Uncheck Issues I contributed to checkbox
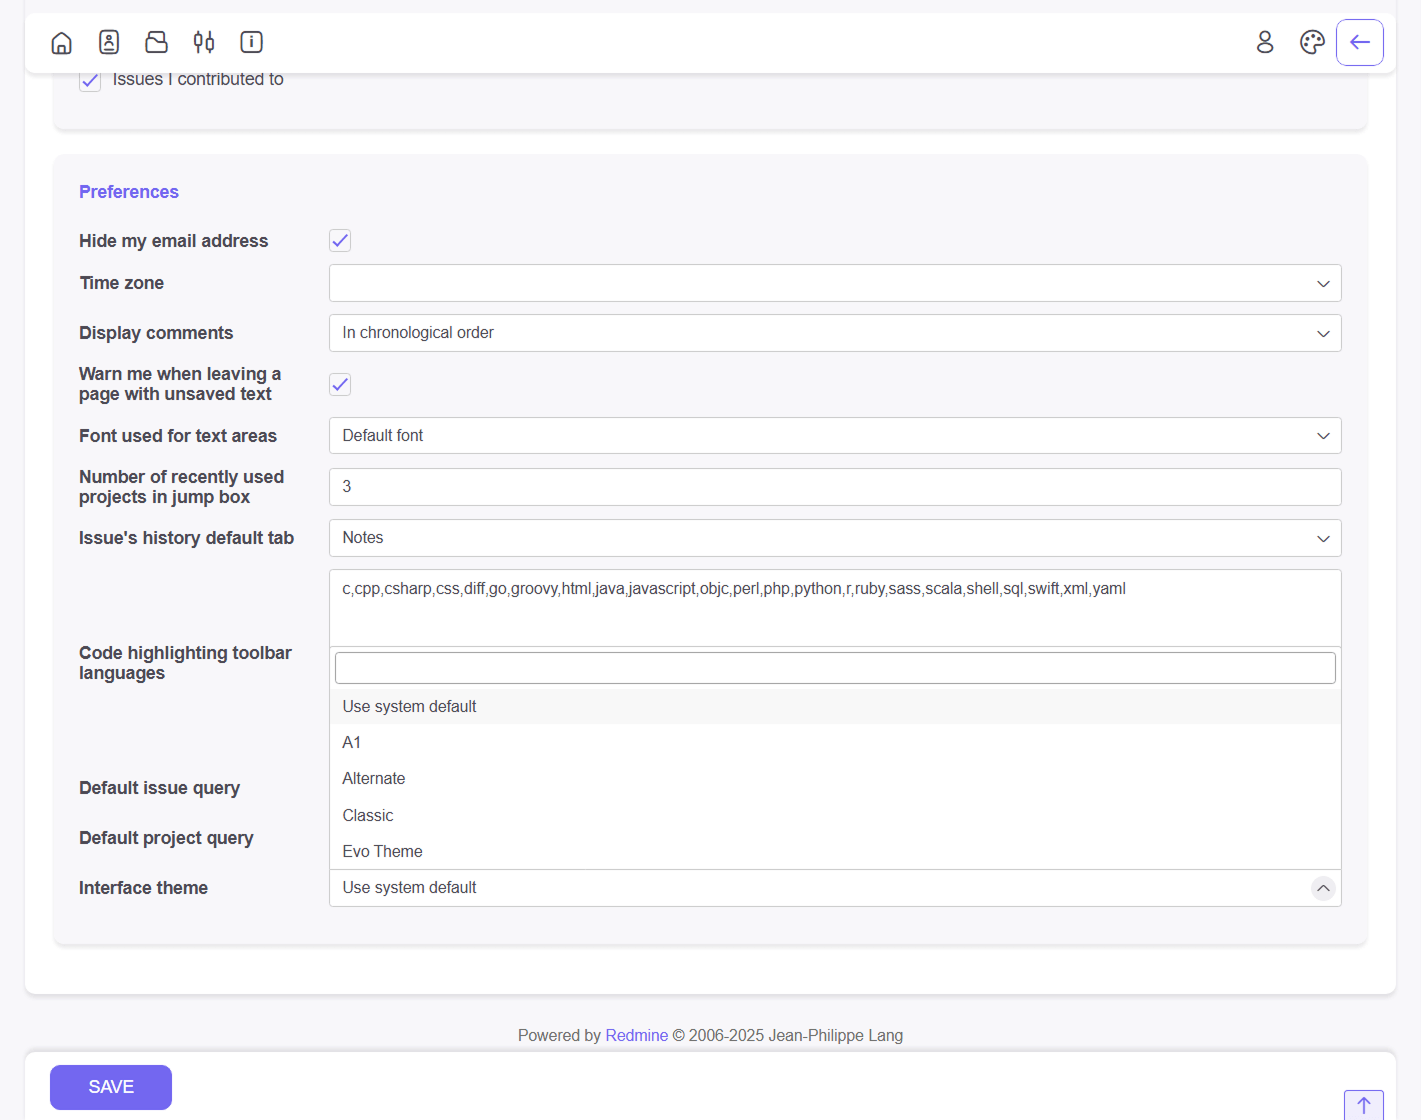Viewport: 1421px width, 1120px height. point(90,81)
